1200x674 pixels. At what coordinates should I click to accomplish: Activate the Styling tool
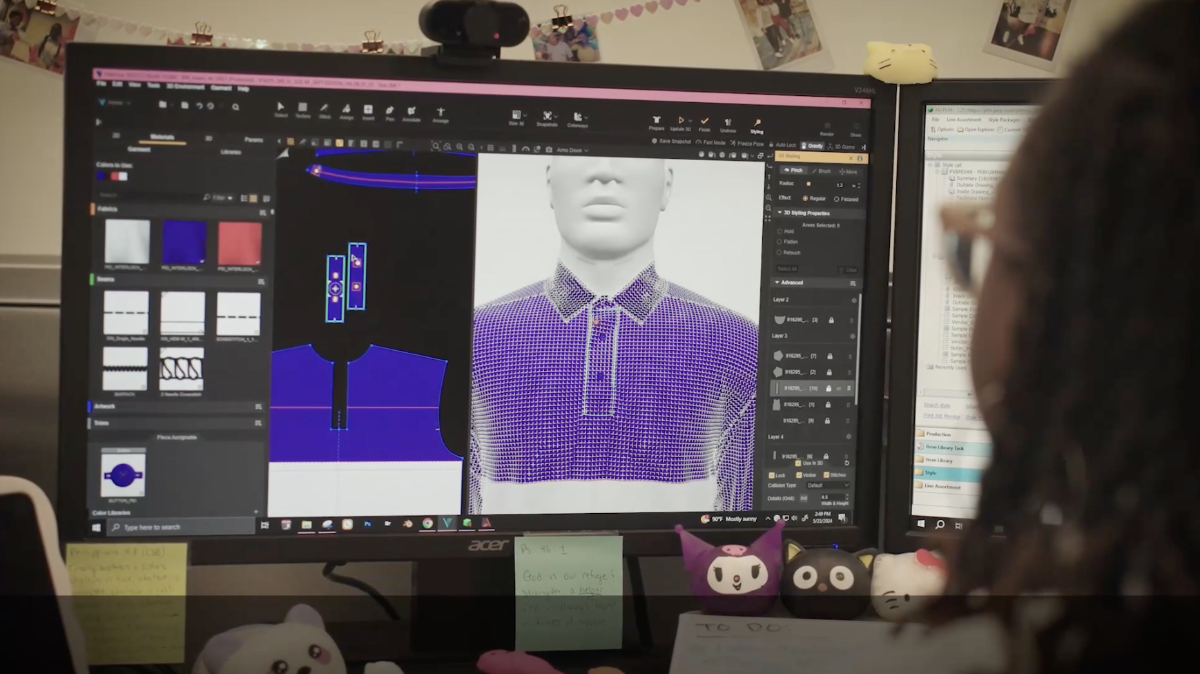coord(756,125)
